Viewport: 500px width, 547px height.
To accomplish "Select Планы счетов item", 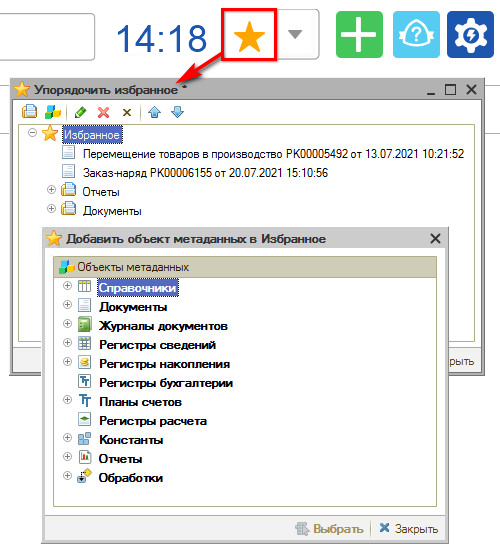I will point(140,402).
